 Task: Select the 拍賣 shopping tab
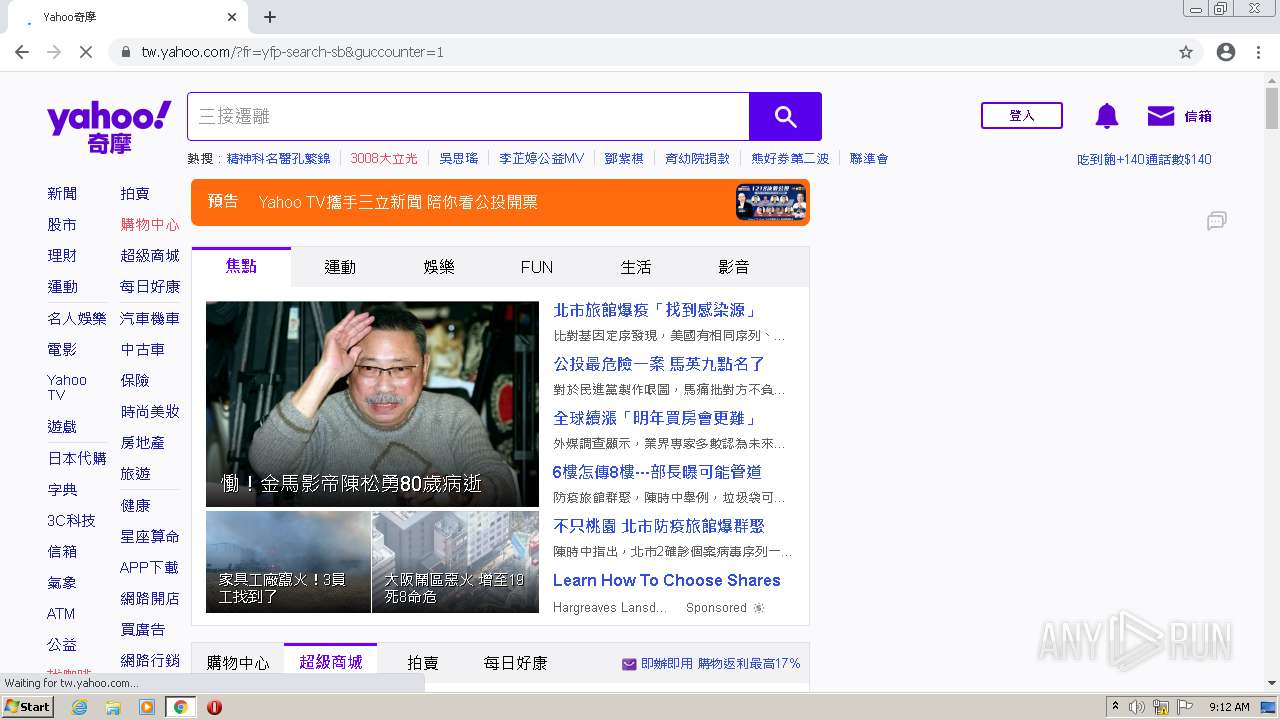pos(423,663)
